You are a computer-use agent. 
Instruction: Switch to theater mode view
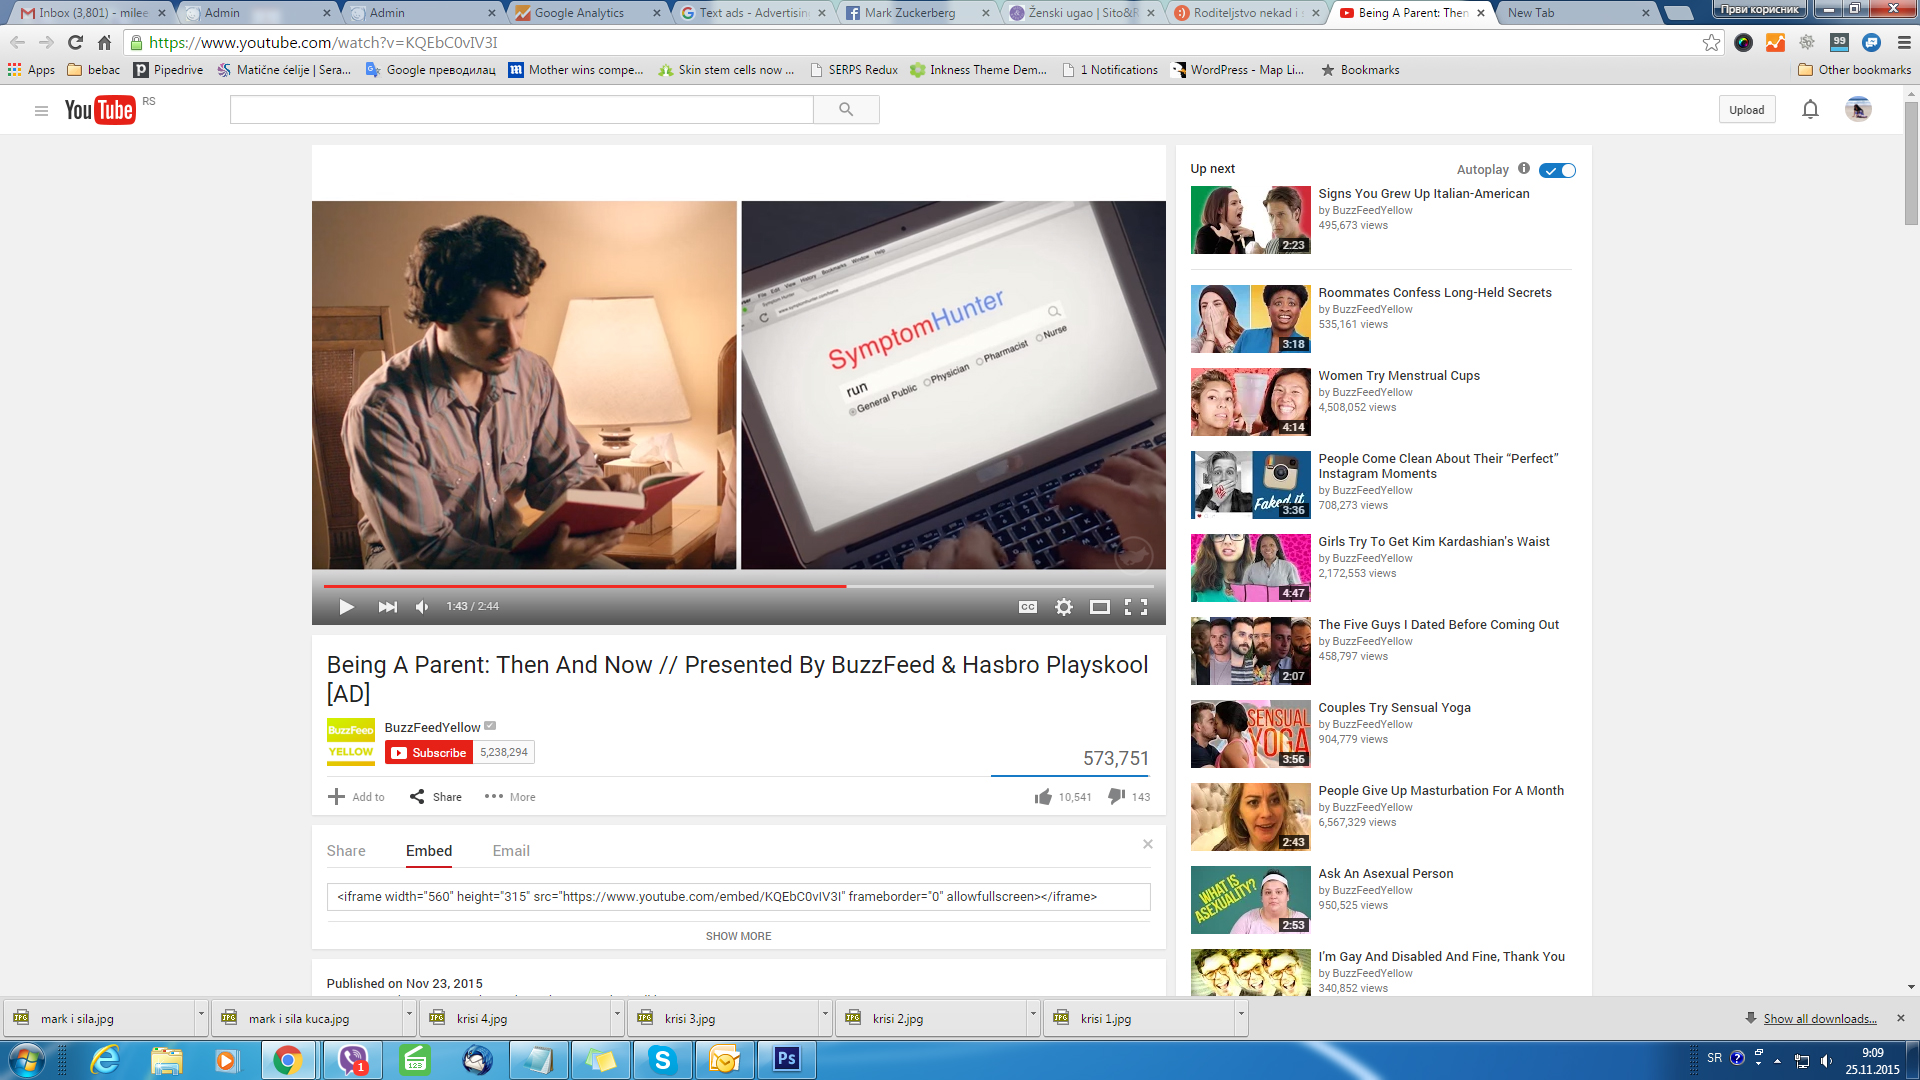pos(1099,607)
